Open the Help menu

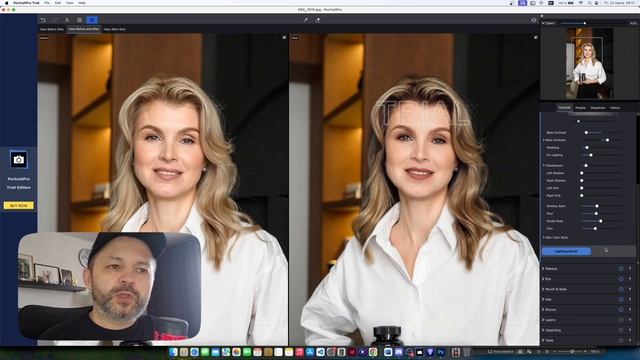tap(82, 3)
